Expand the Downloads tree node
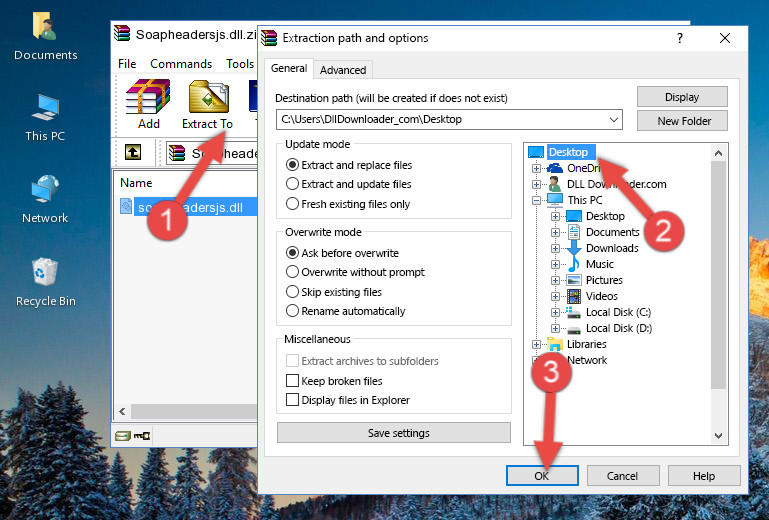Image resolution: width=769 pixels, height=520 pixels. pos(555,248)
